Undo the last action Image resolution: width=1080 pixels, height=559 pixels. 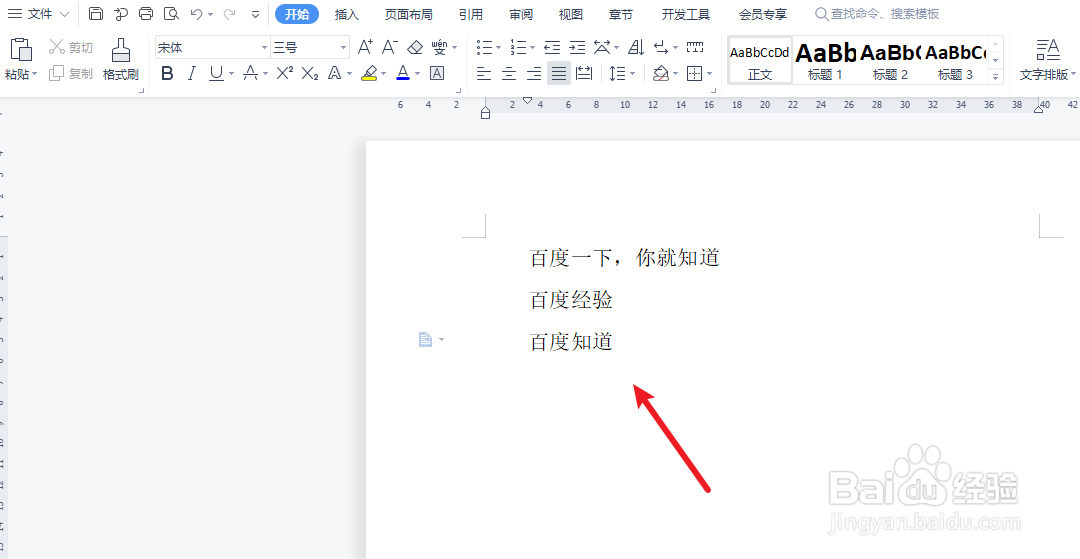click(196, 14)
